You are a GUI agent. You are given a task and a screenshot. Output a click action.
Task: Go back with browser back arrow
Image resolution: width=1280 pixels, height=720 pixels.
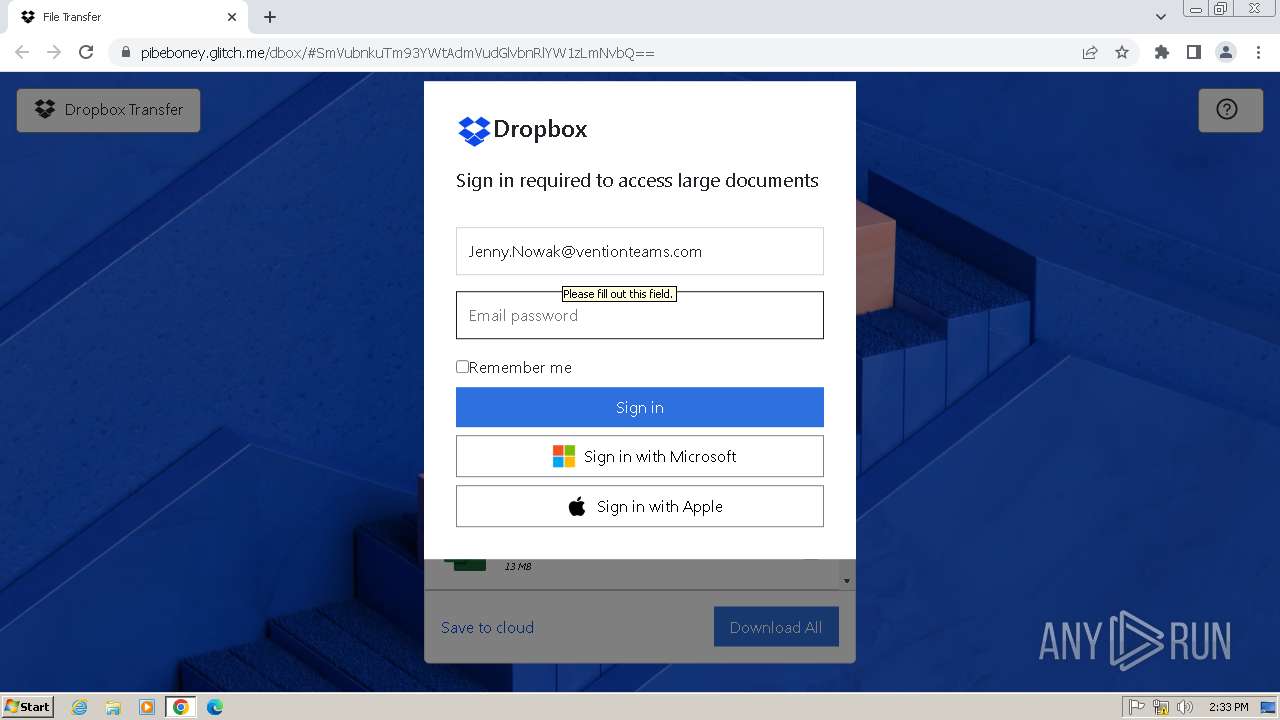pyautogui.click(x=22, y=52)
